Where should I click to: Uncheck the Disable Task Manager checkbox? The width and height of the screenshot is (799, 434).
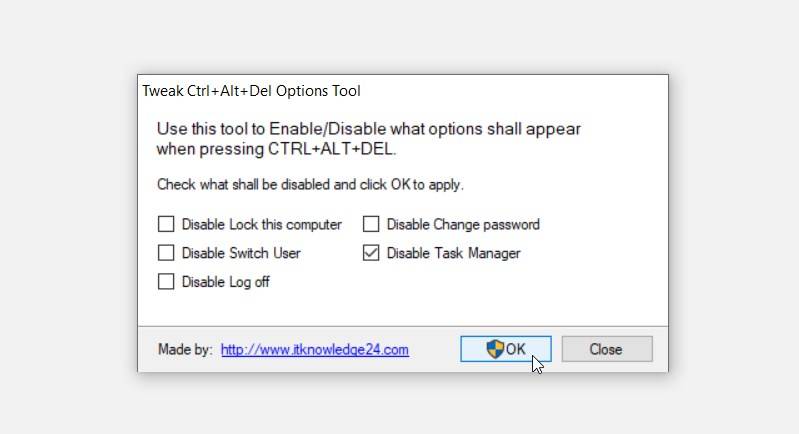[x=371, y=253]
